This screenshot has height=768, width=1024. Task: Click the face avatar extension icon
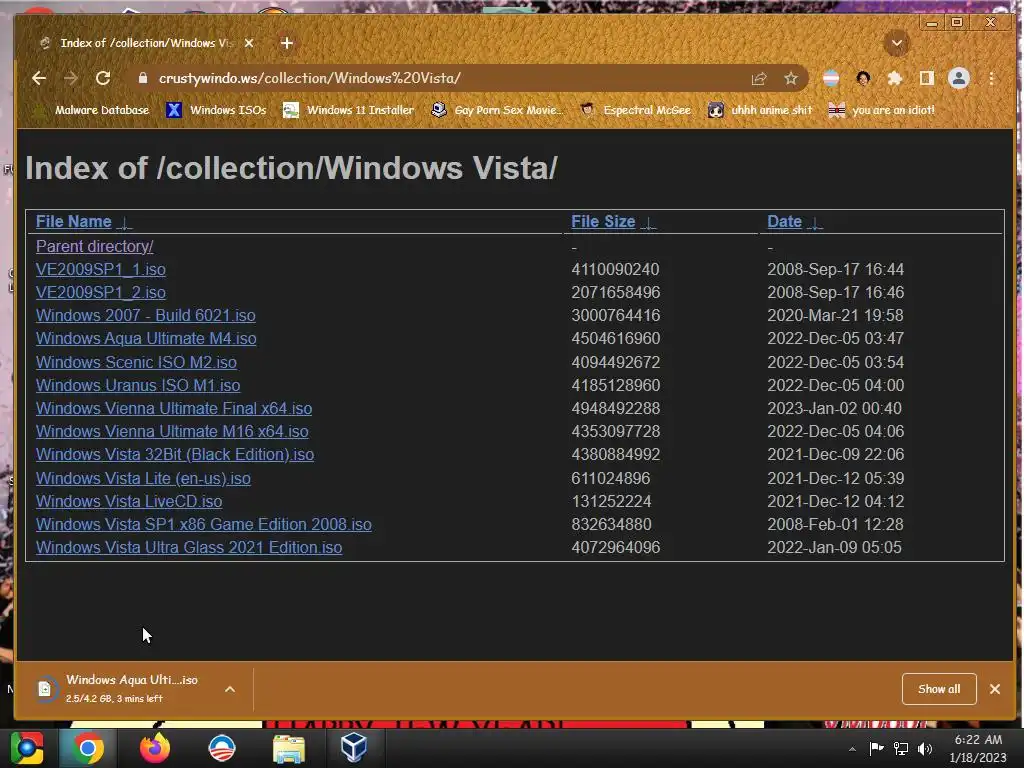pyautogui.click(x=863, y=78)
